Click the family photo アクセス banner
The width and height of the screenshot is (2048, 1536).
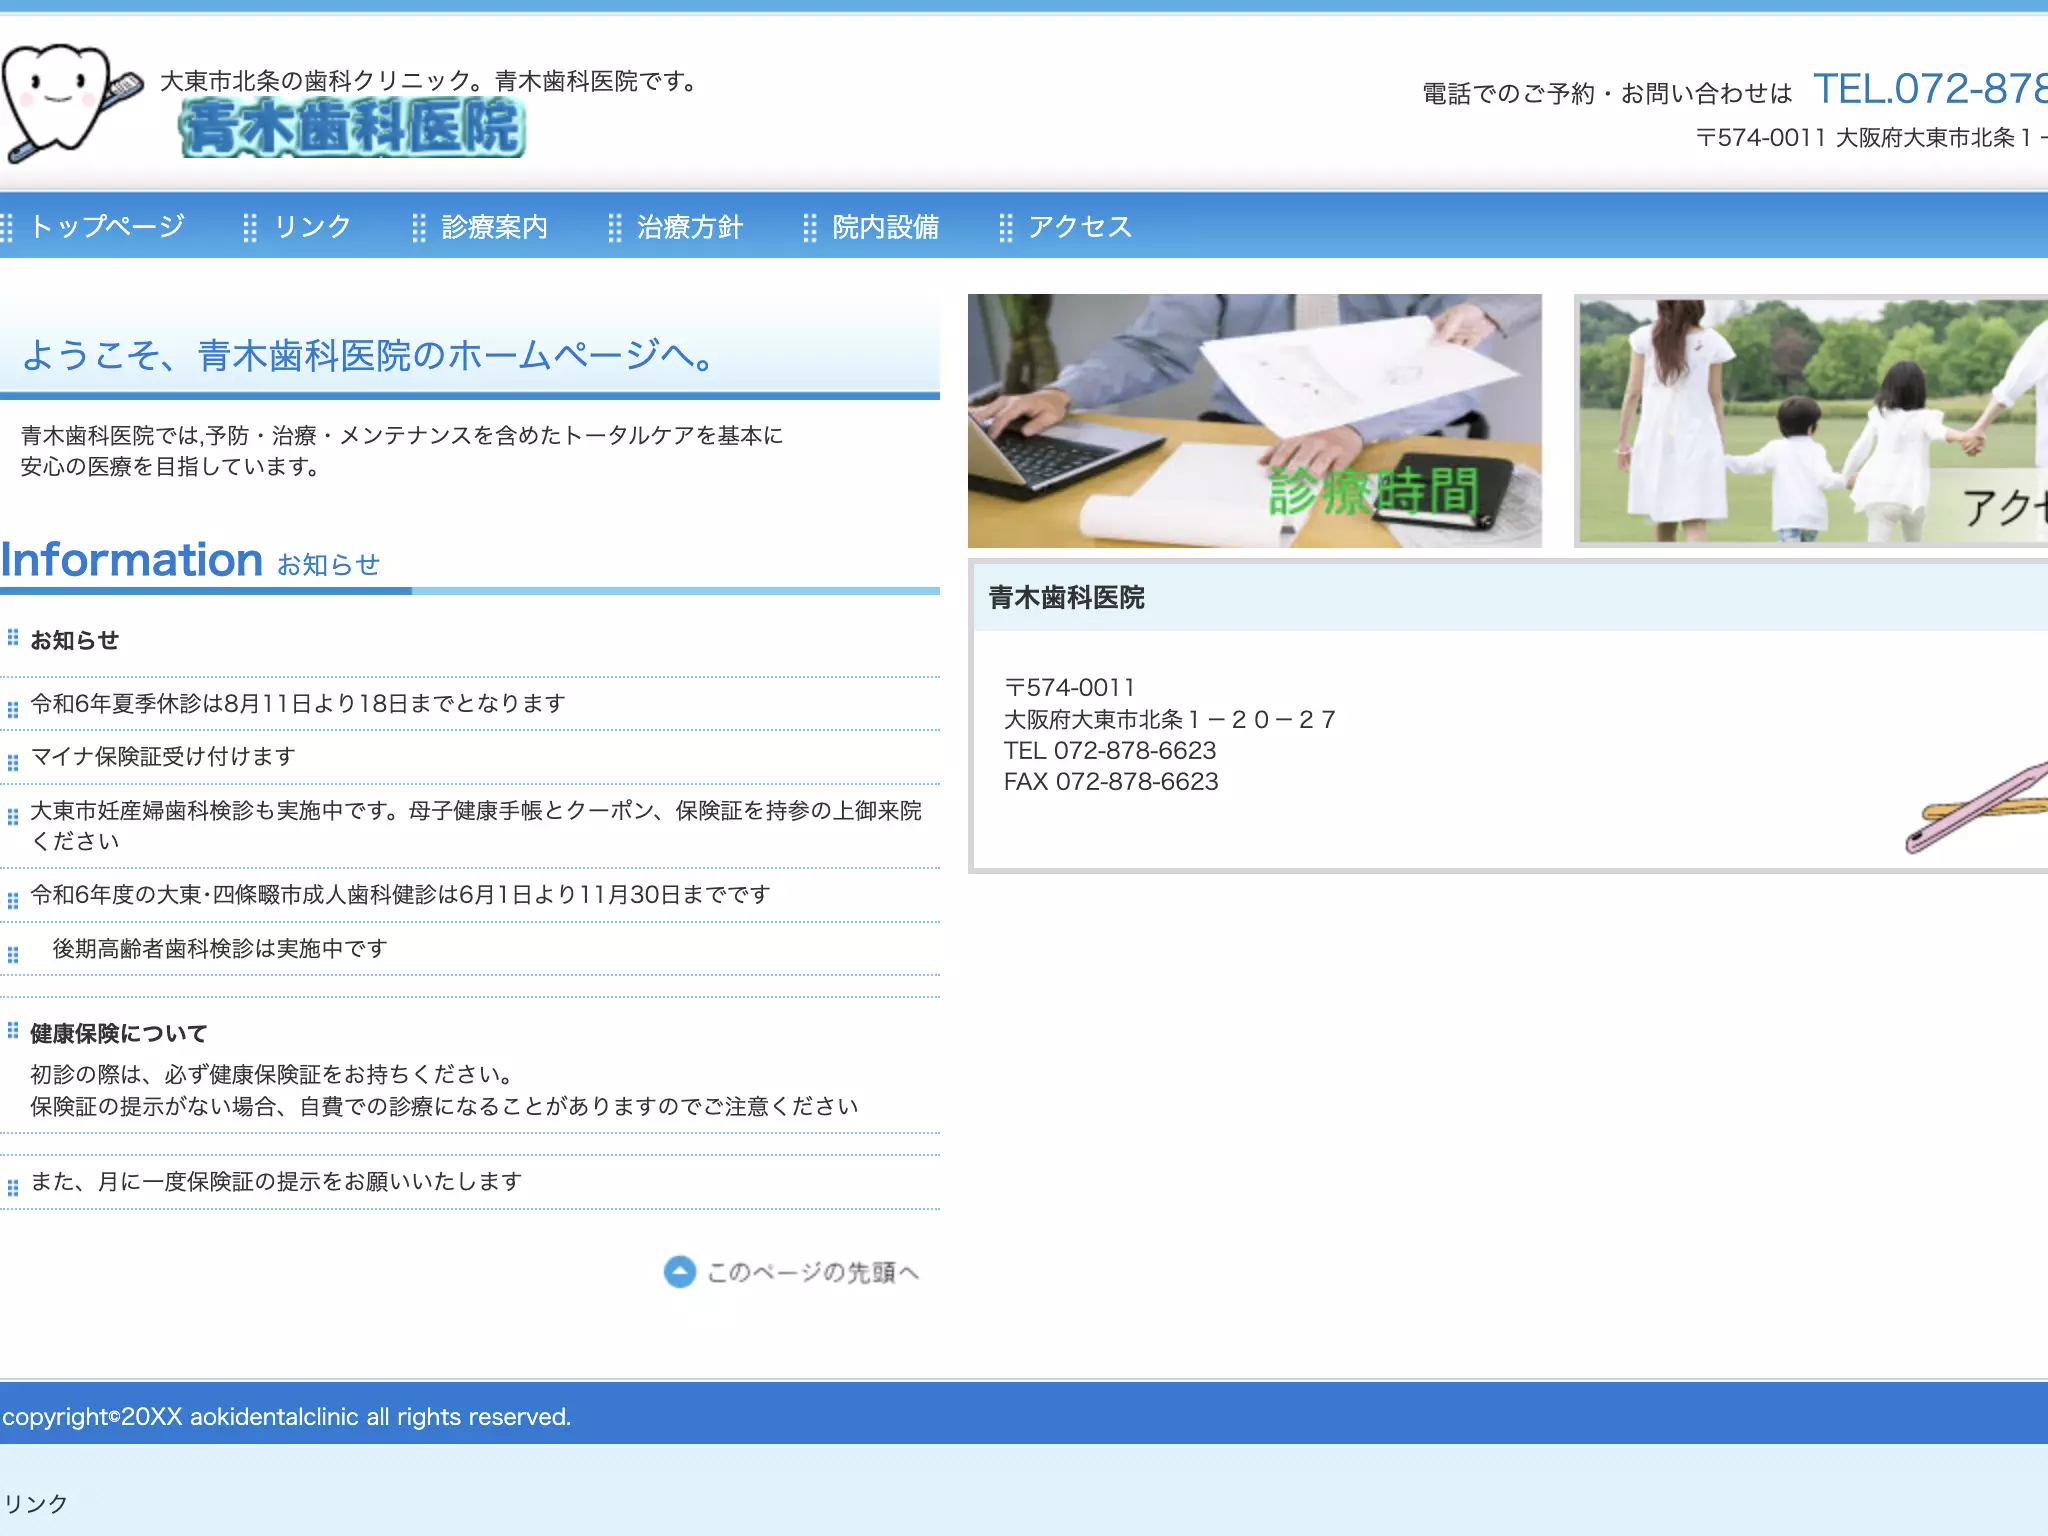[1811, 420]
